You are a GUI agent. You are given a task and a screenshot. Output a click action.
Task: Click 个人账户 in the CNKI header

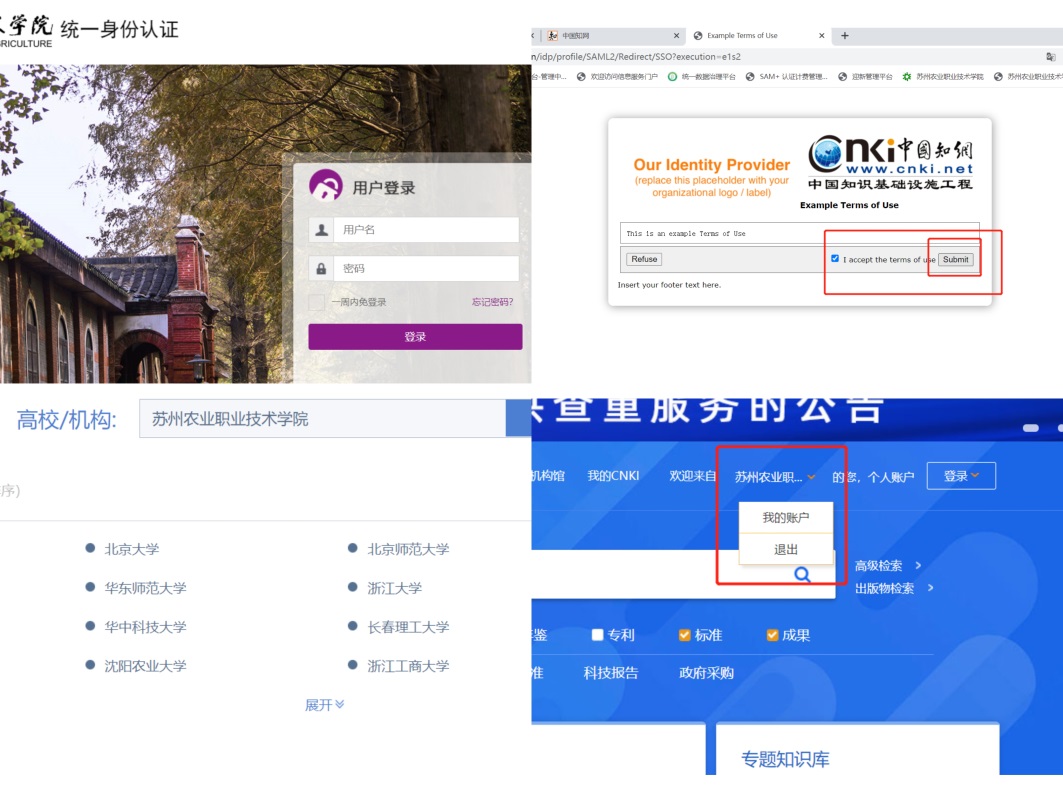(x=891, y=477)
